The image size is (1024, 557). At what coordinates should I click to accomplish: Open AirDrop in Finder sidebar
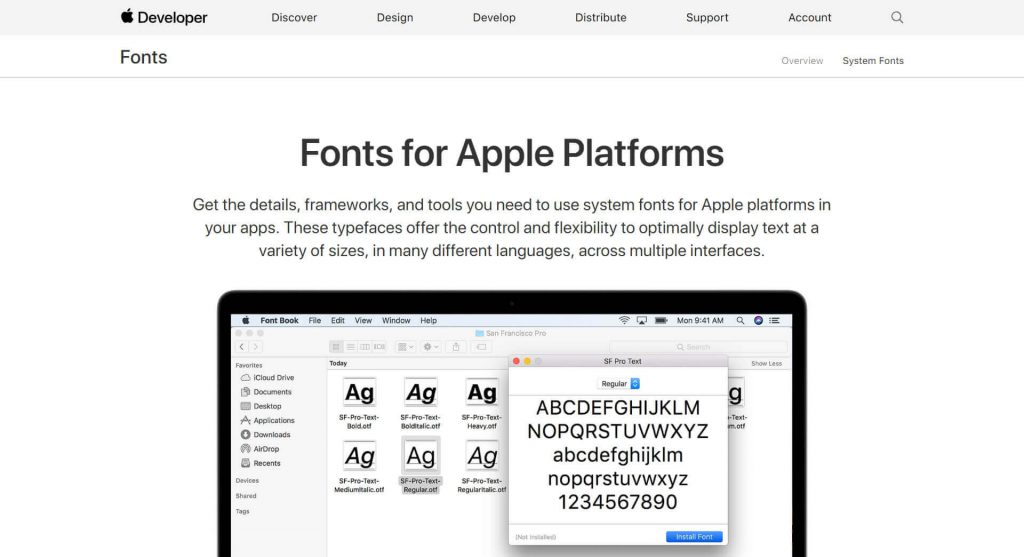click(266, 449)
